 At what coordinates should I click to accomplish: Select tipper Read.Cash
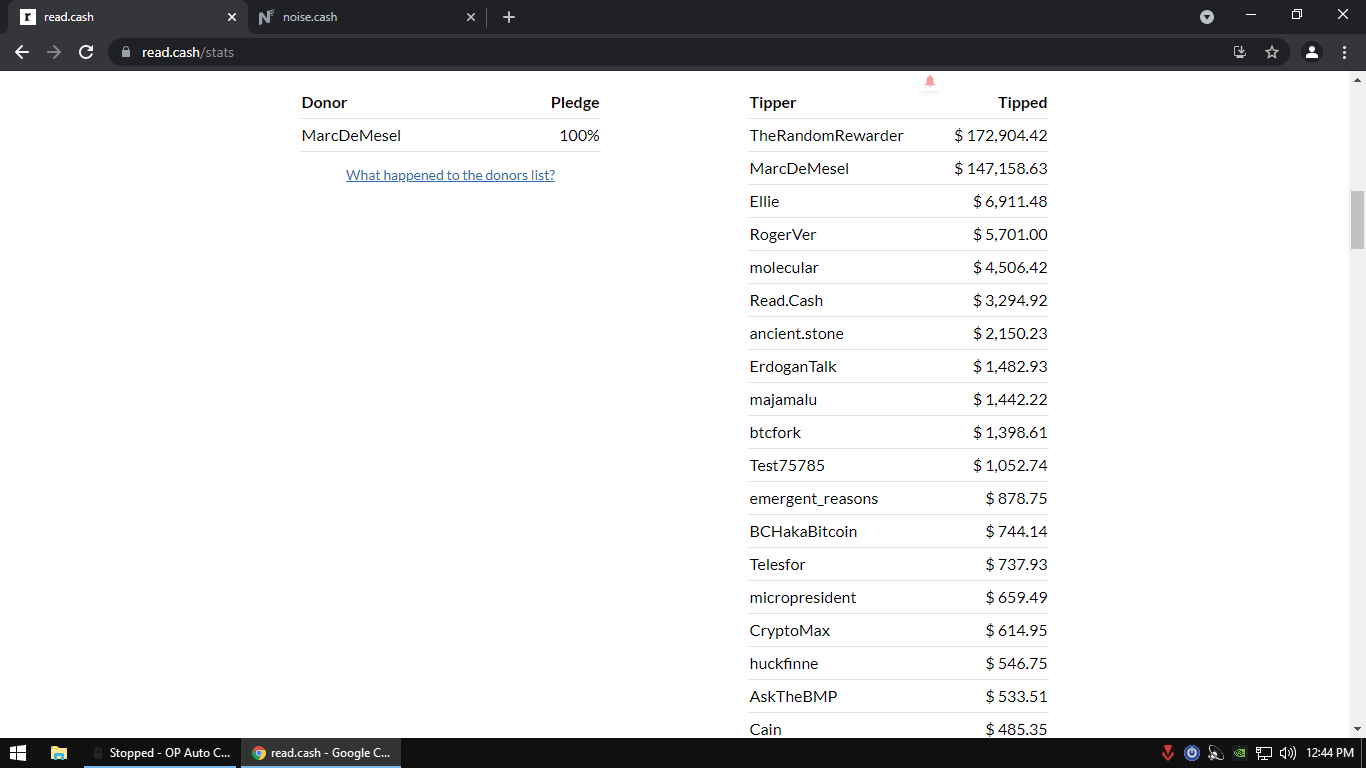[787, 301]
